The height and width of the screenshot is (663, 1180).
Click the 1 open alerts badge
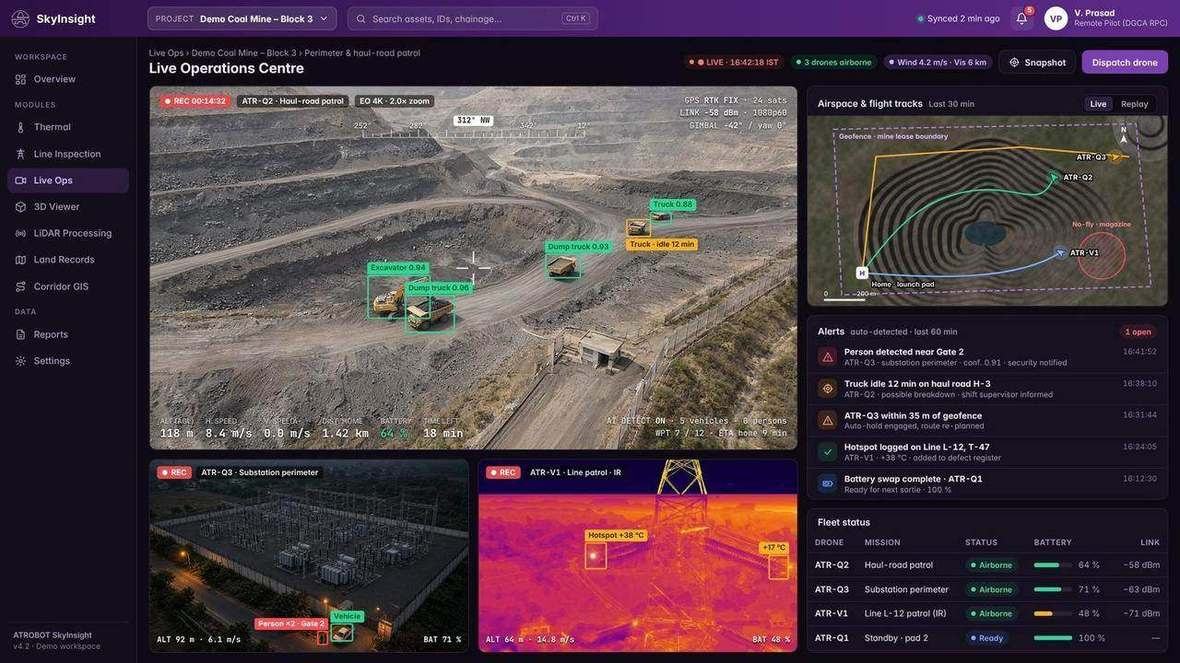[x=1138, y=332]
